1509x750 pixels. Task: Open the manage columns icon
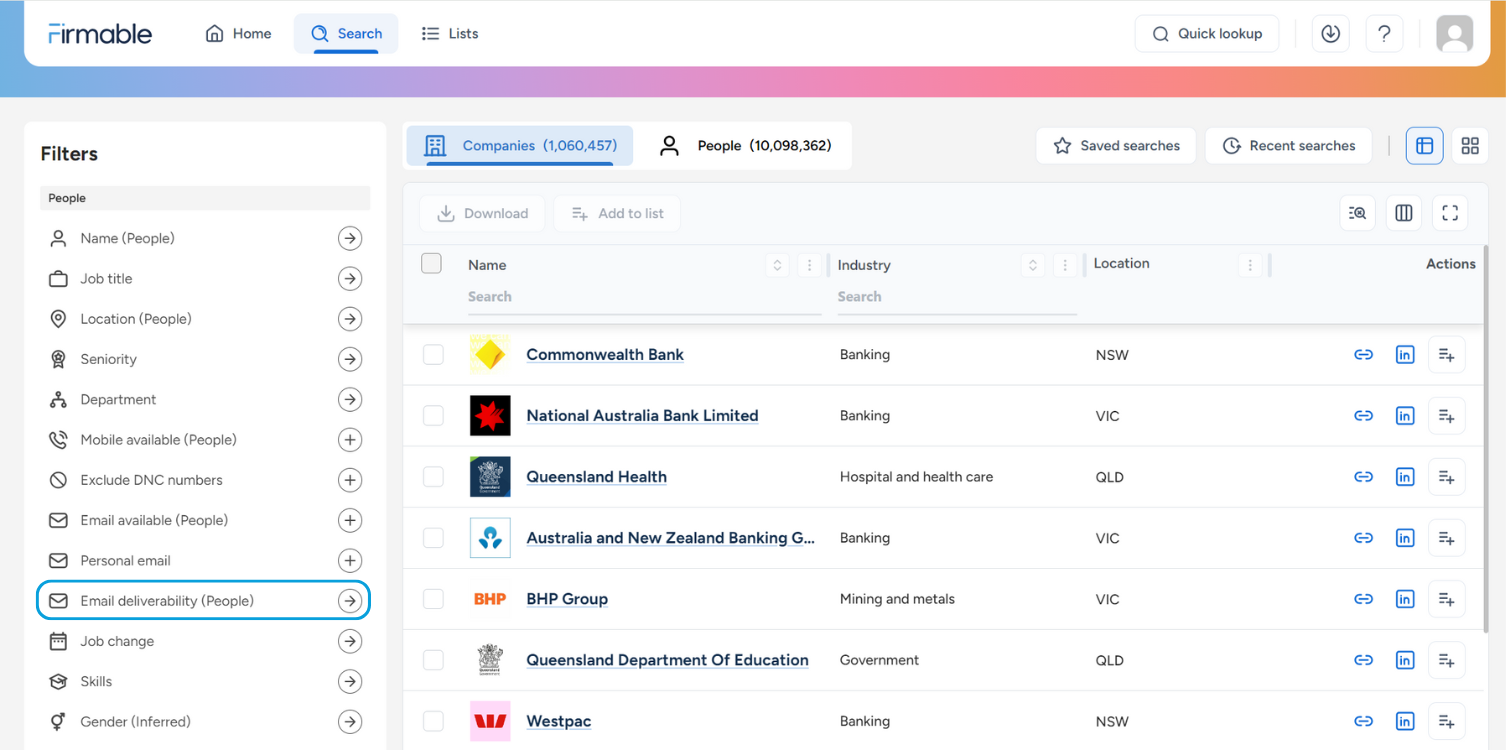pos(1403,213)
